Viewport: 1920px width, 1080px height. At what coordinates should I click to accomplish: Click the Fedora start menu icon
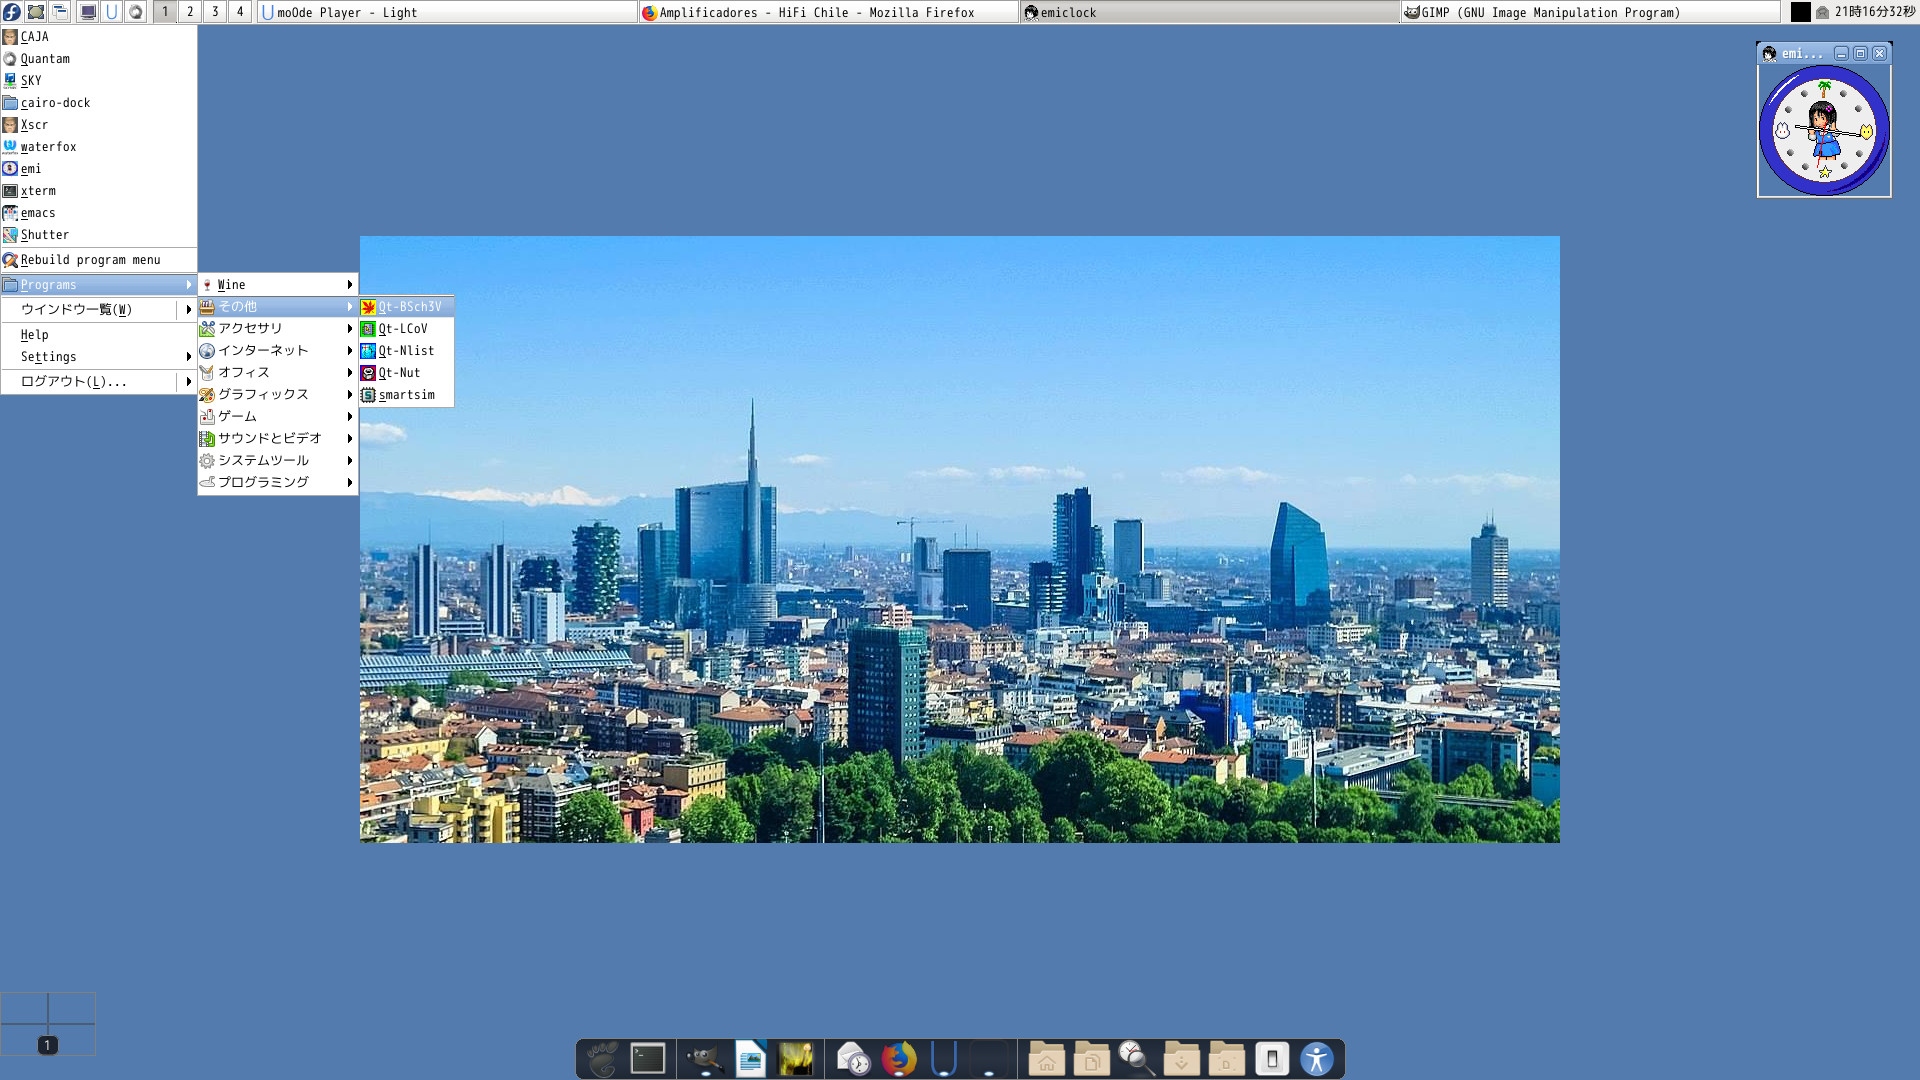click(x=12, y=12)
